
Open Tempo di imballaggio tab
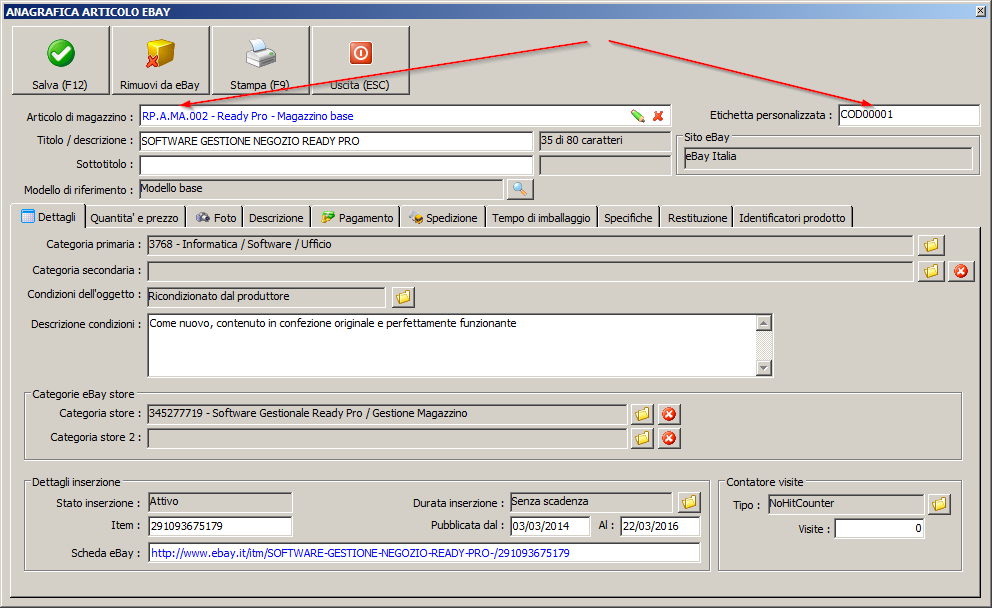point(541,218)
